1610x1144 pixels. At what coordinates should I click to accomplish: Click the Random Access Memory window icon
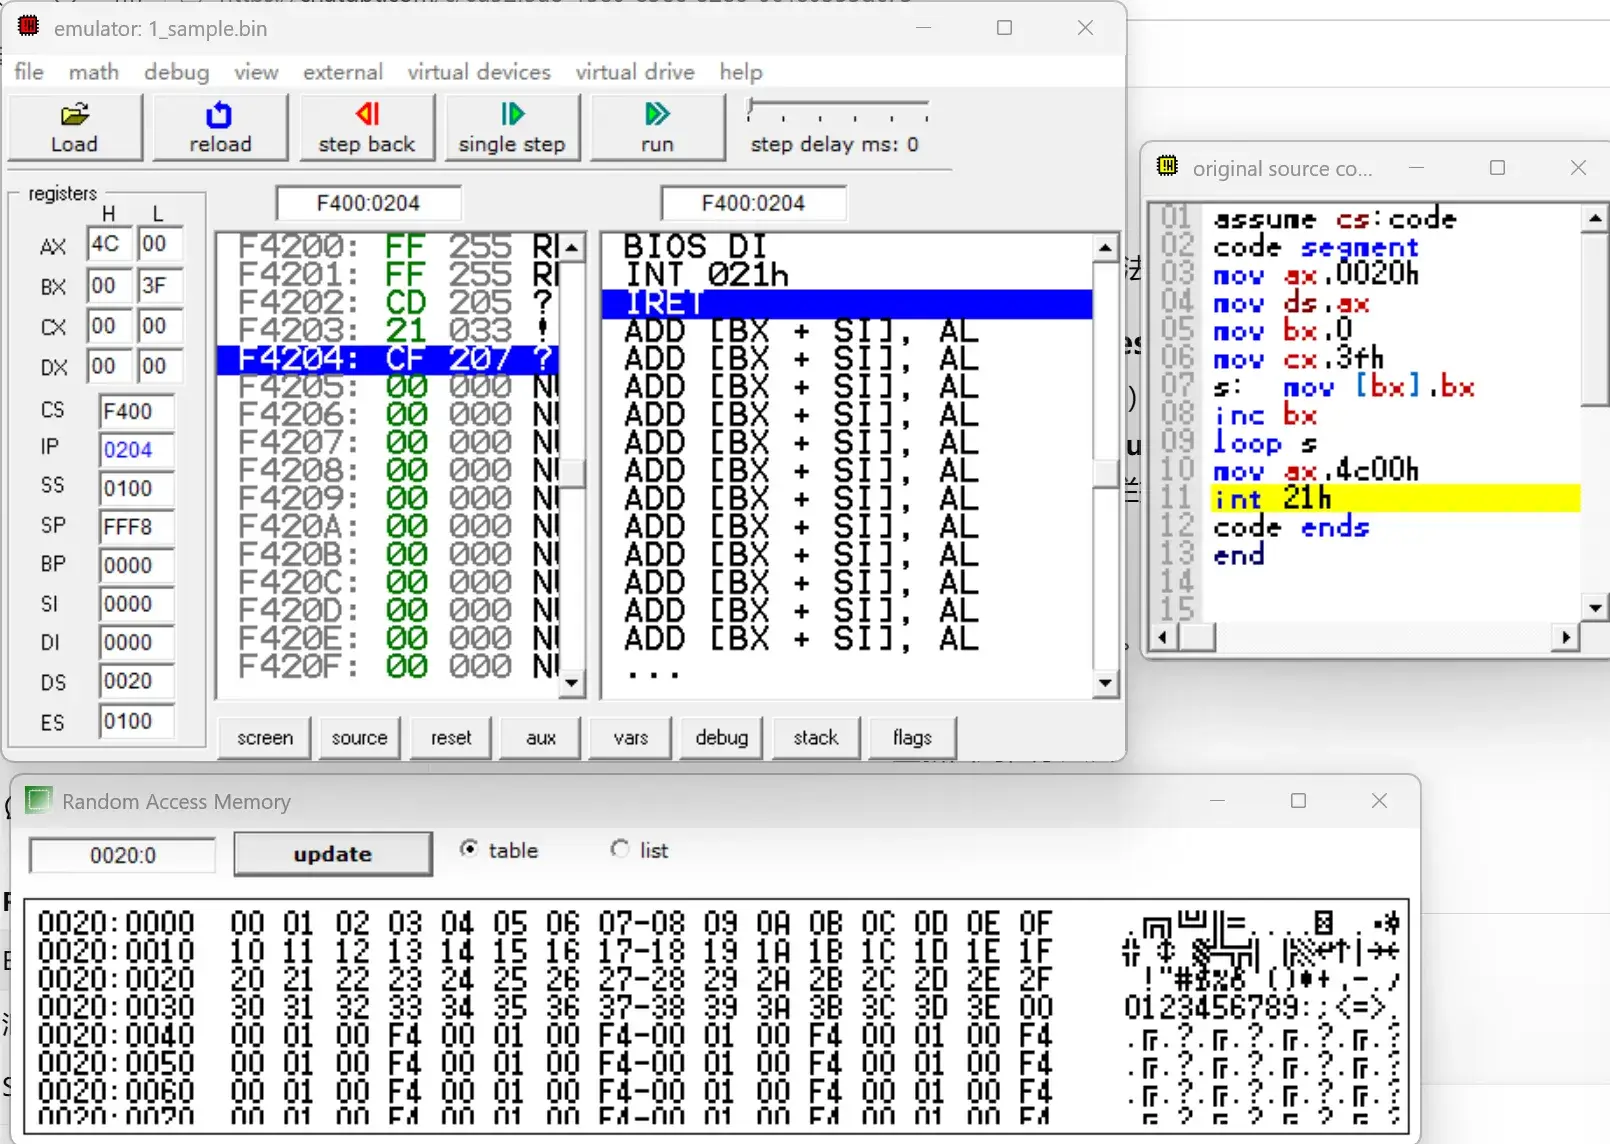click(38, 800)
